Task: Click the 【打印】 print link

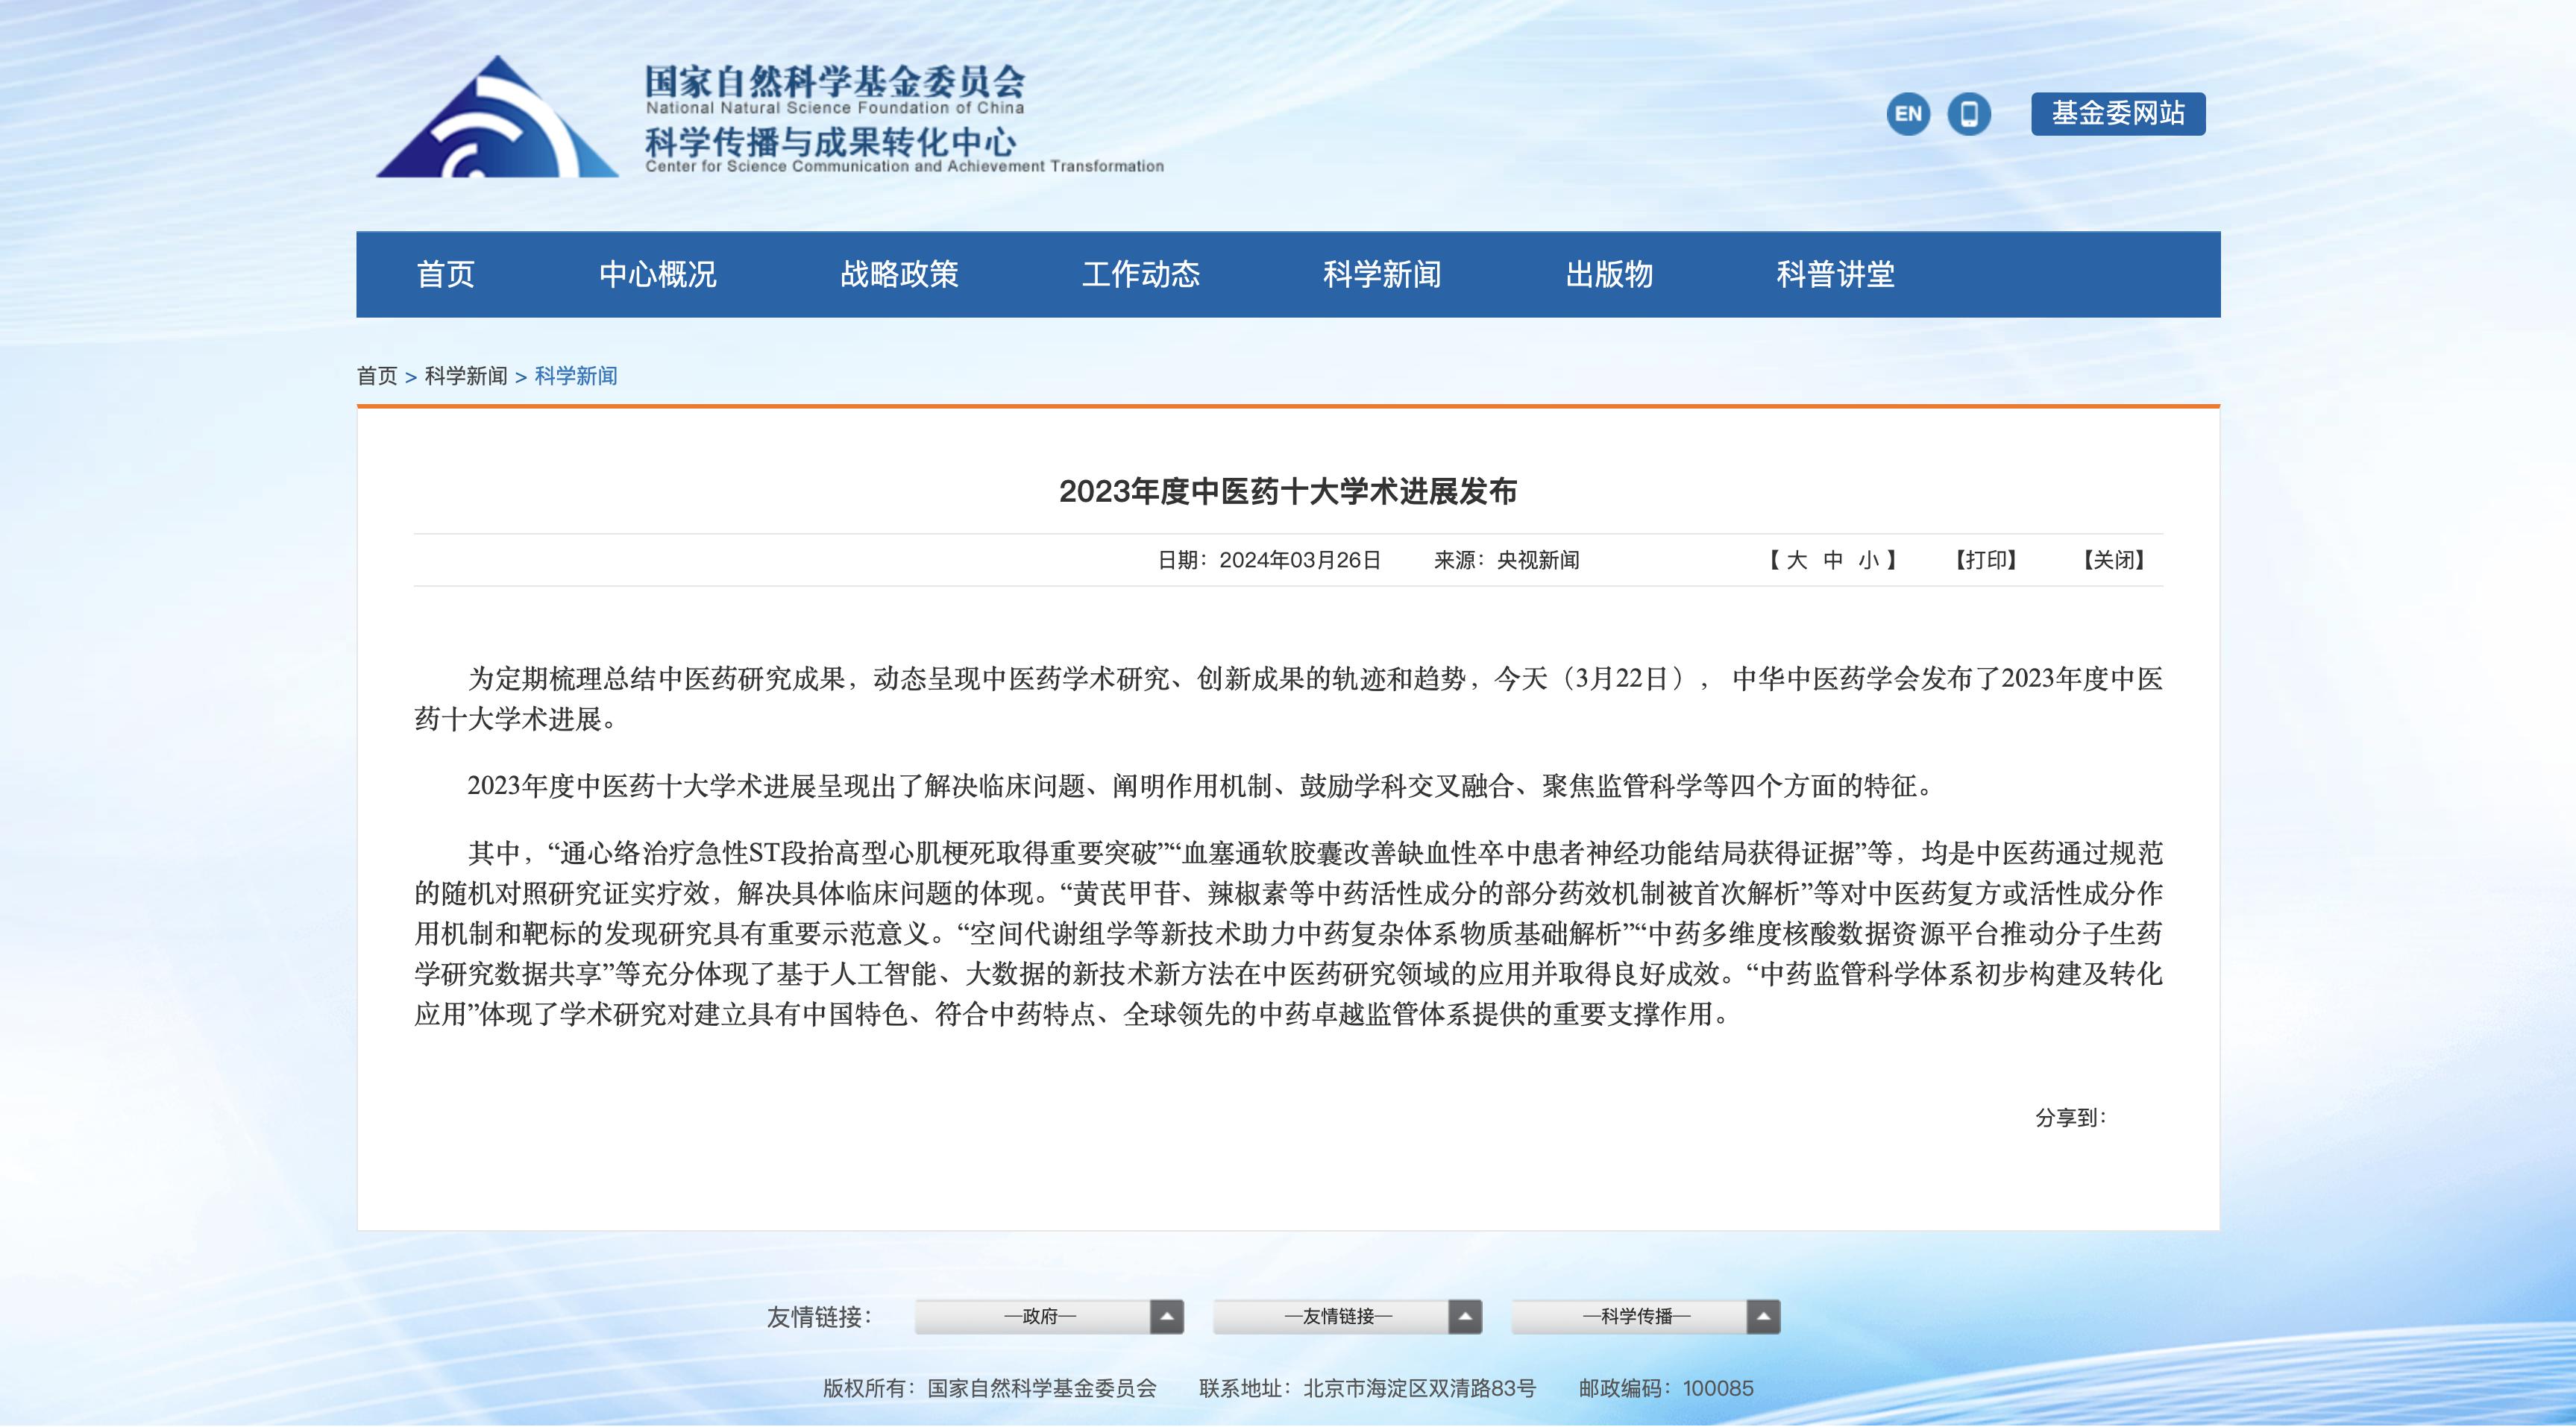Action: coord(1986,560)
